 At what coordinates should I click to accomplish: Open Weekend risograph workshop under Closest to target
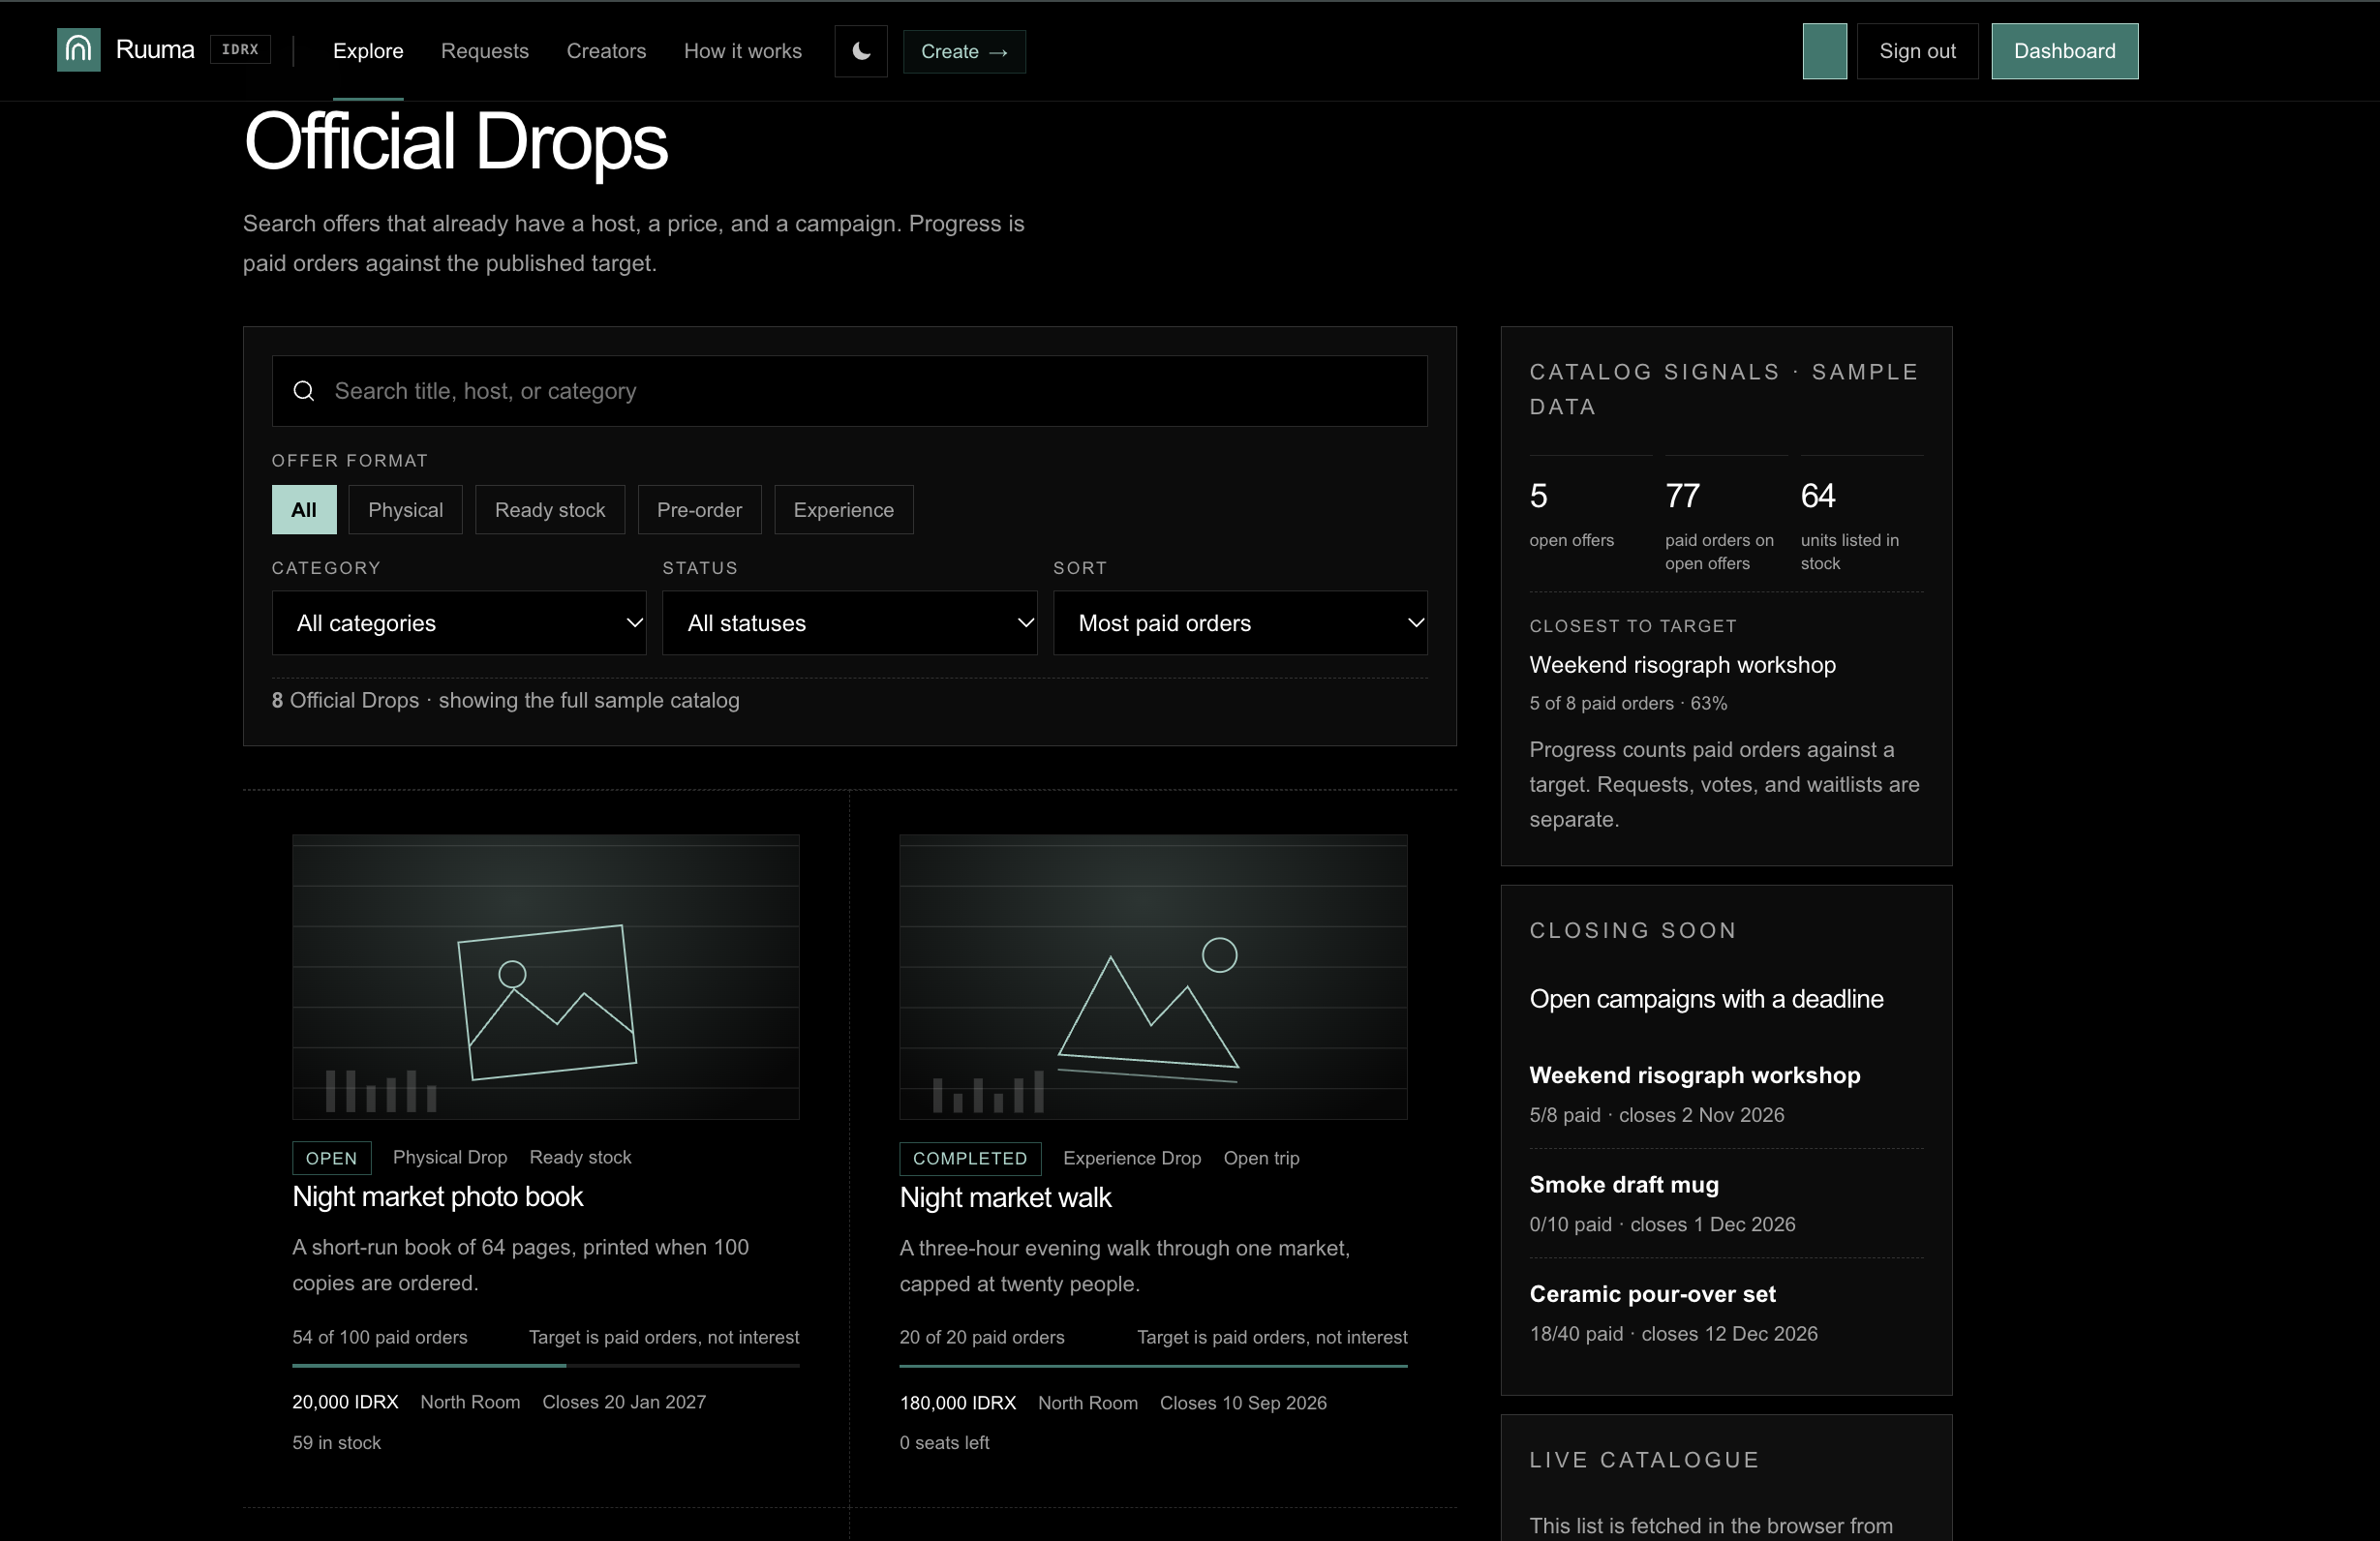[x=1682, y=665]
